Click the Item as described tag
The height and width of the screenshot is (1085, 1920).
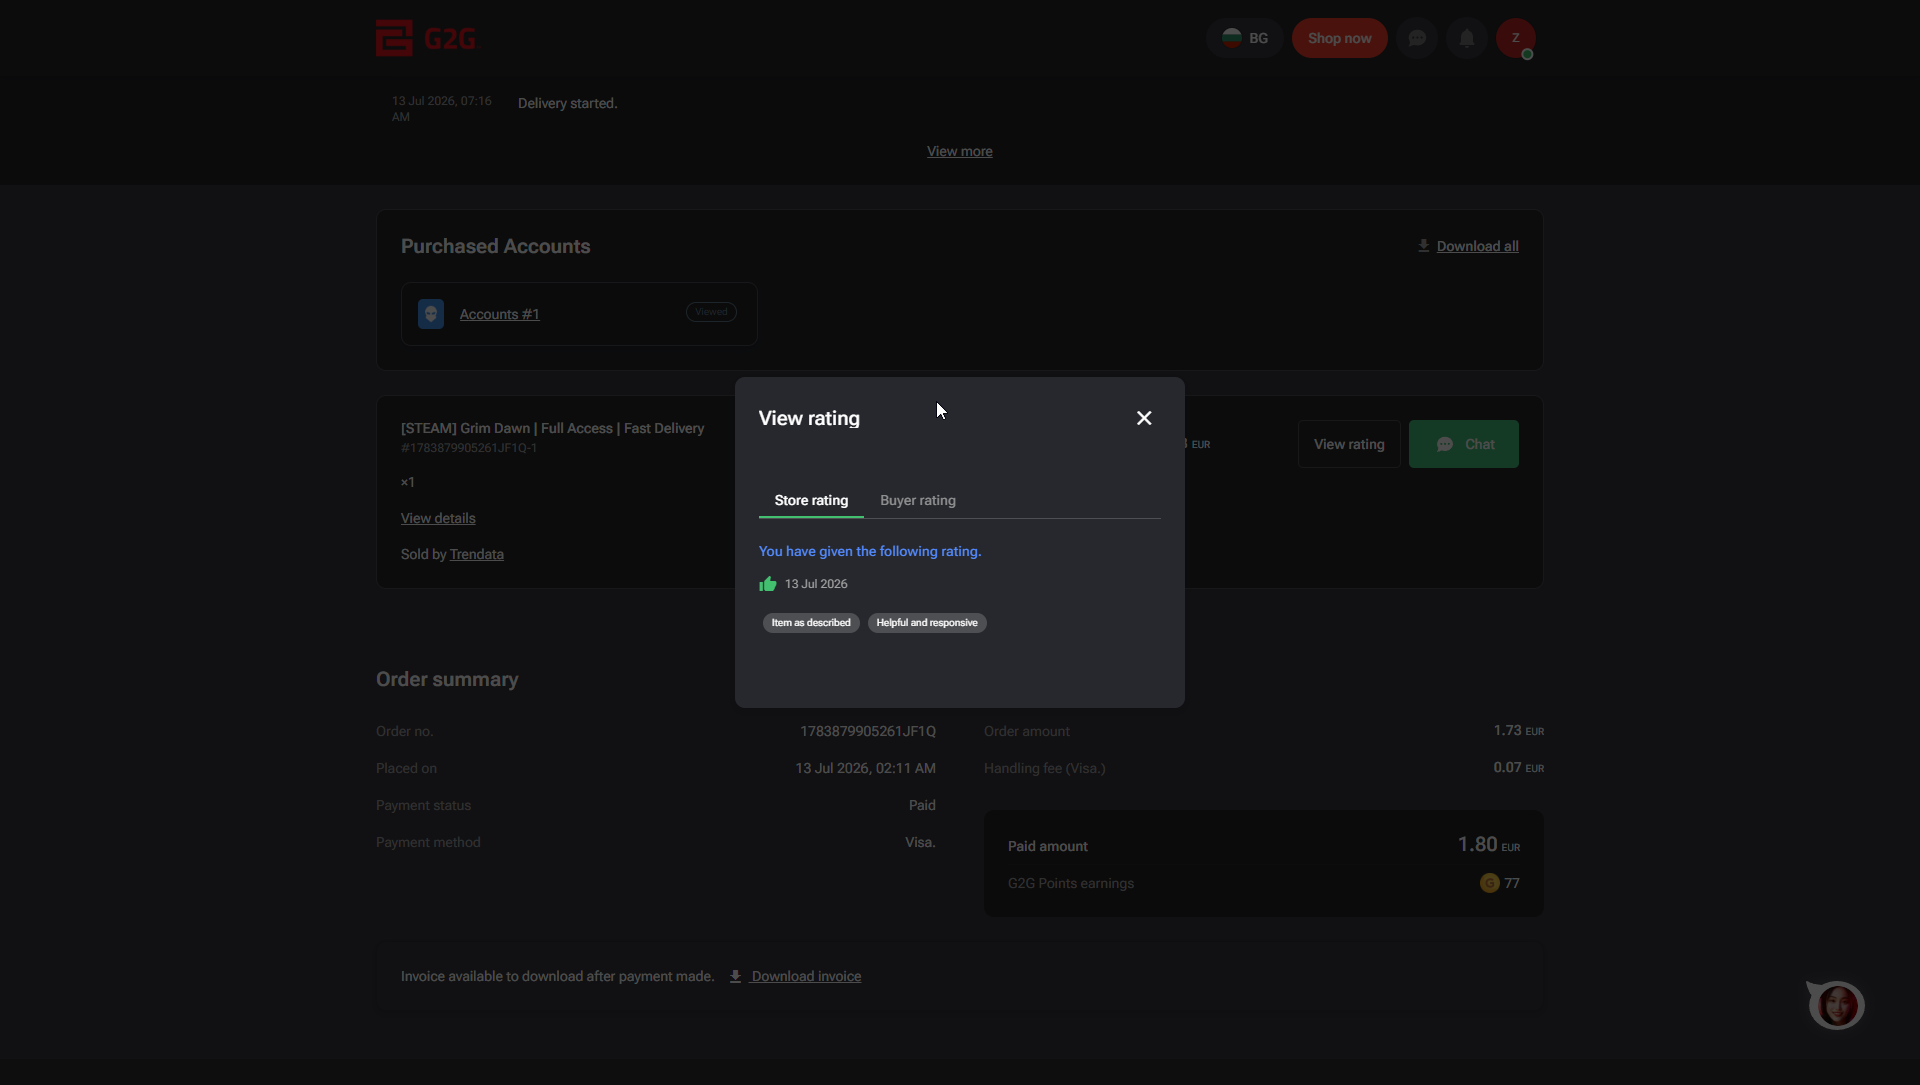click(811, 623)
